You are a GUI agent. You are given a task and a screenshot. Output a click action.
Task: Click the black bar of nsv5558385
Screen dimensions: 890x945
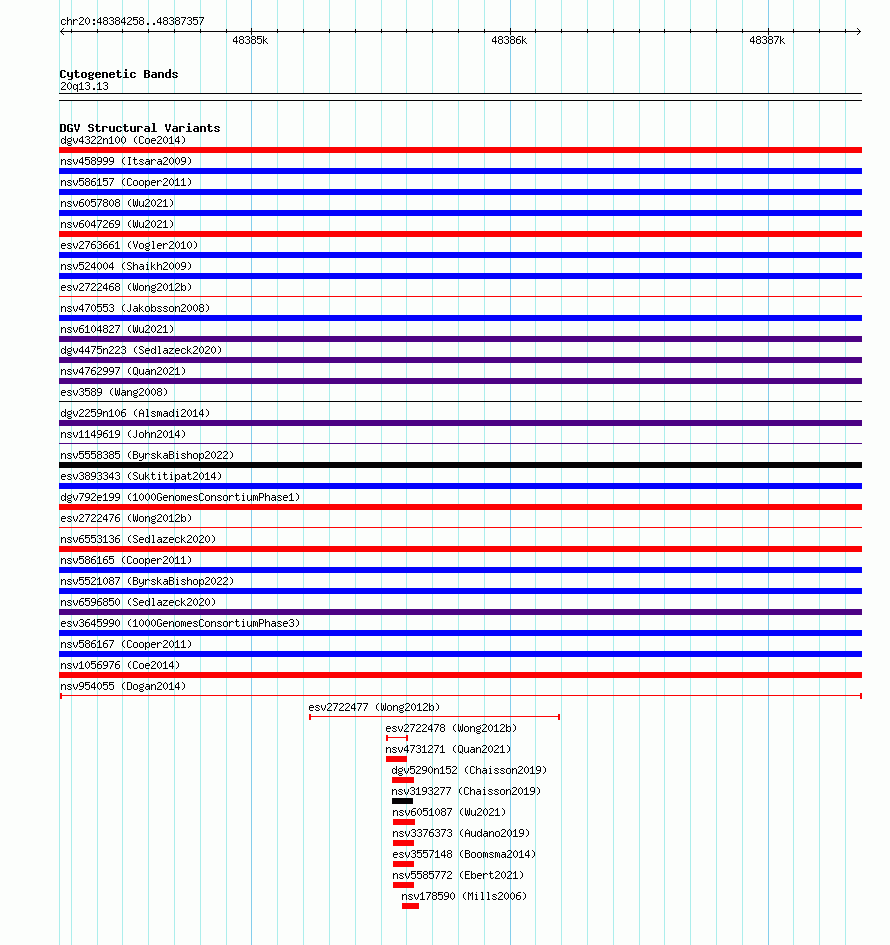[460, 465]
